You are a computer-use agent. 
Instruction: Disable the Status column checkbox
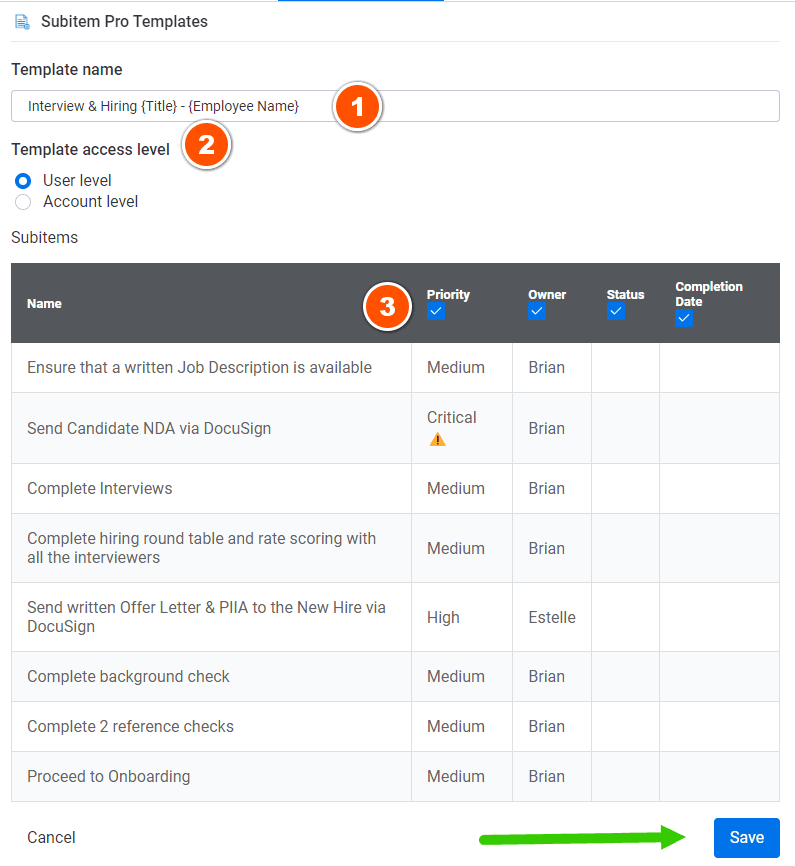click(x=614, y=311)
